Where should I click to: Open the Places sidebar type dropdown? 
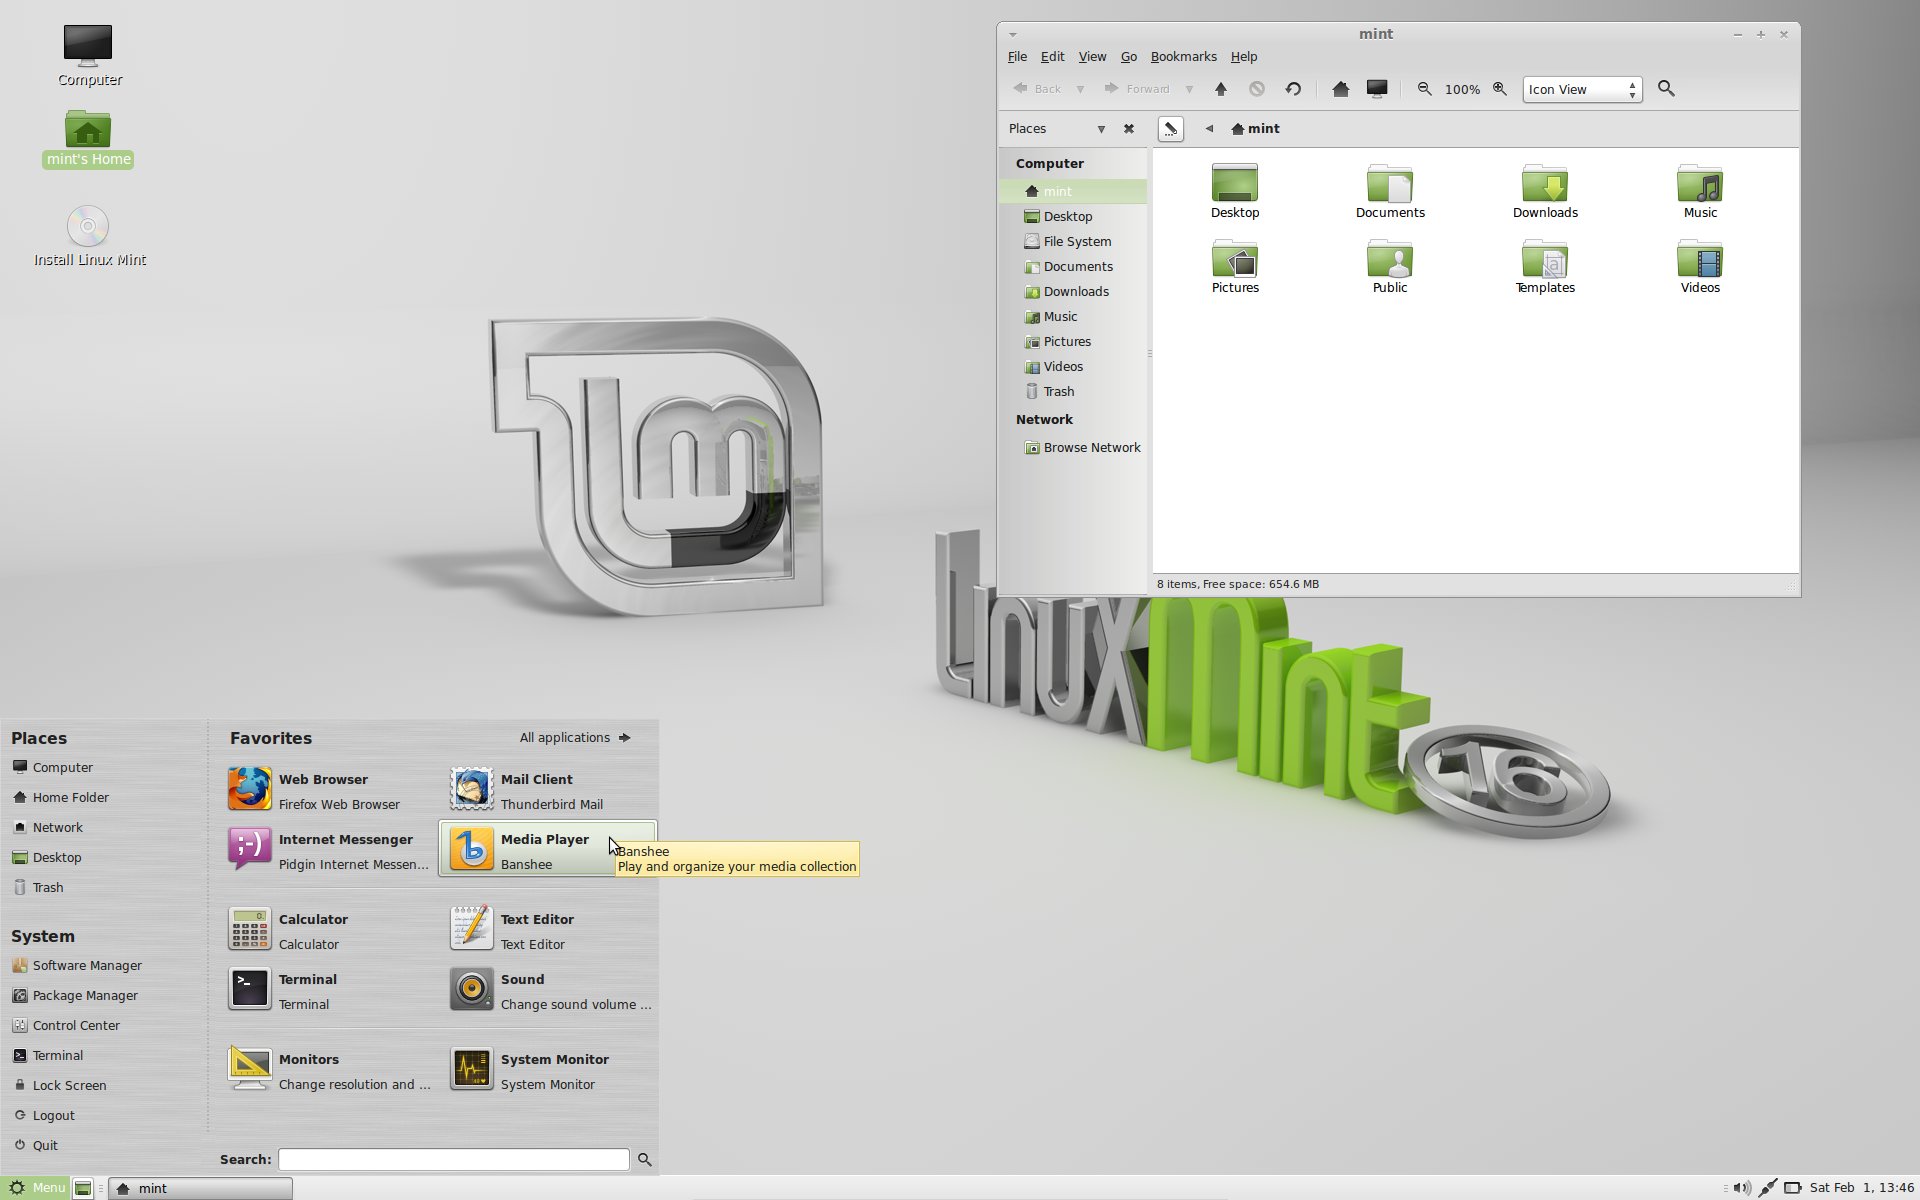[1101, 129]
